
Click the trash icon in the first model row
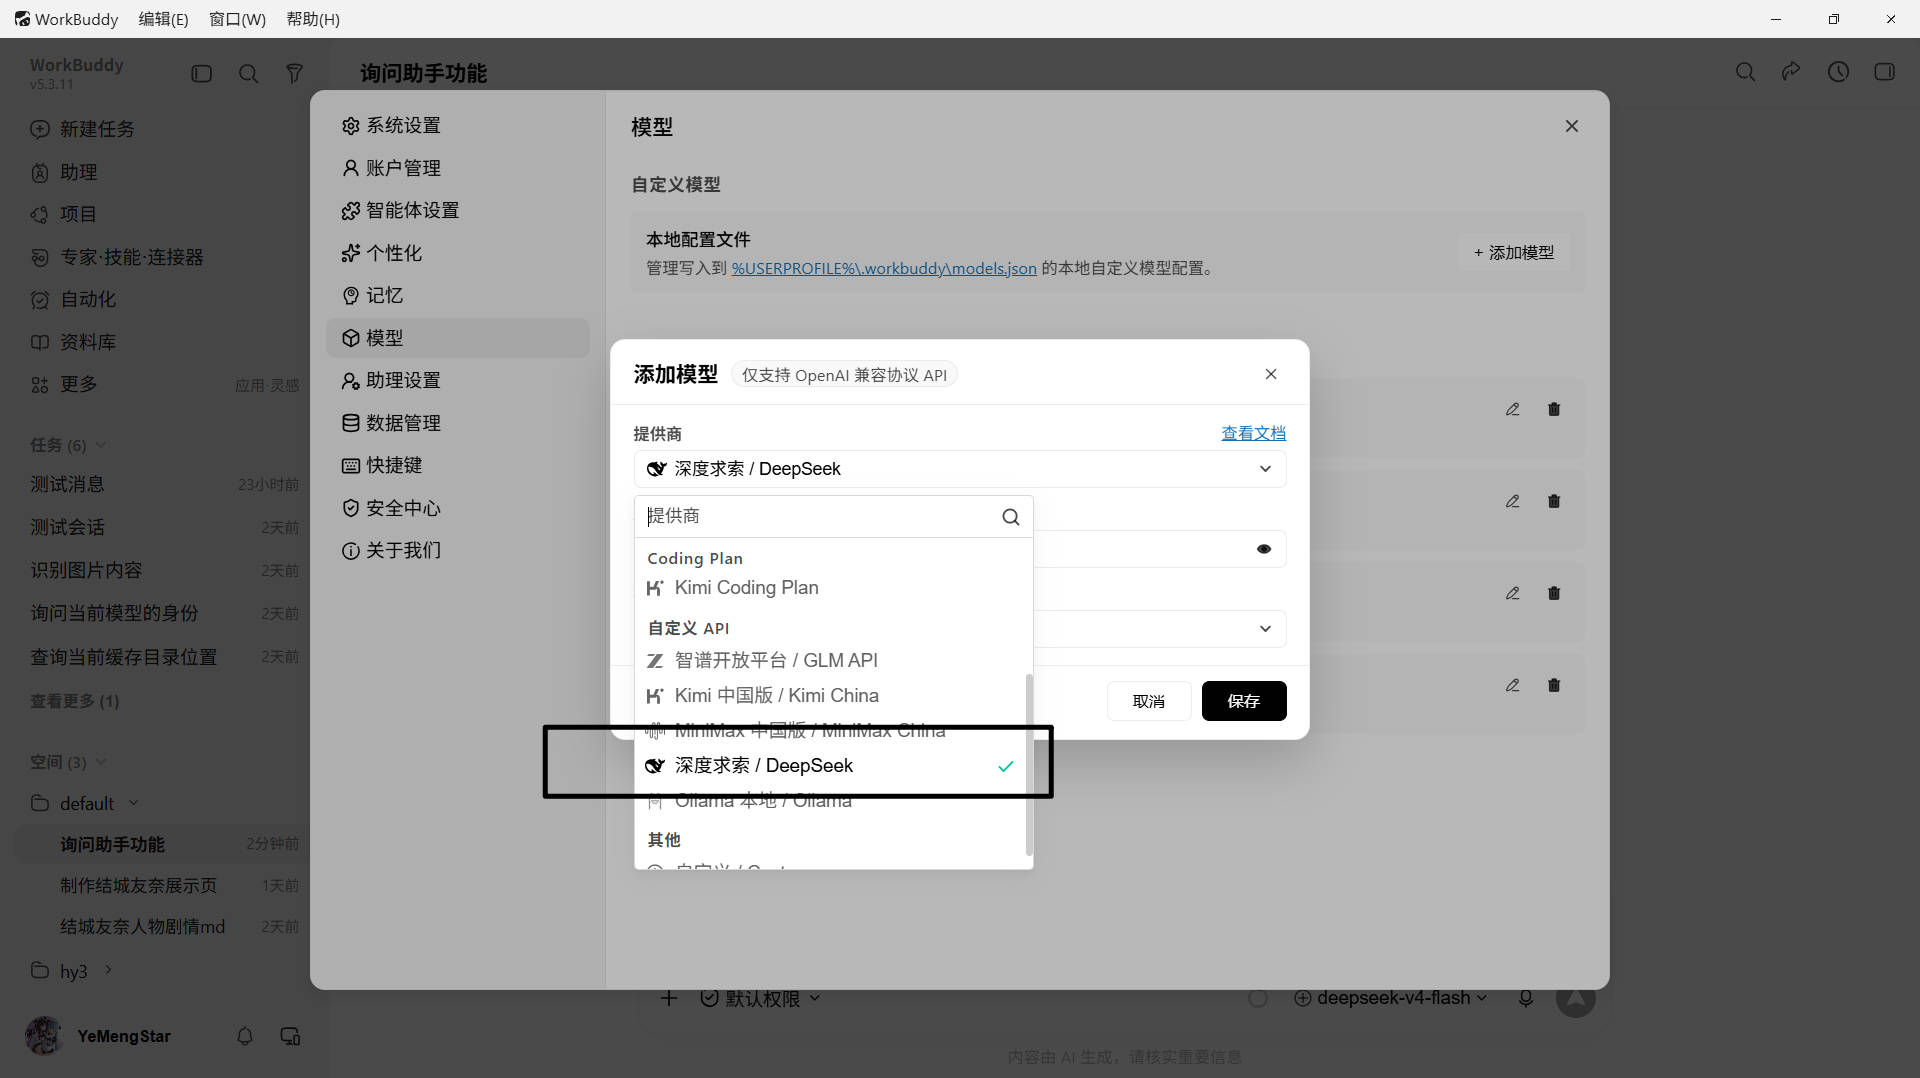coord(1554,409)
